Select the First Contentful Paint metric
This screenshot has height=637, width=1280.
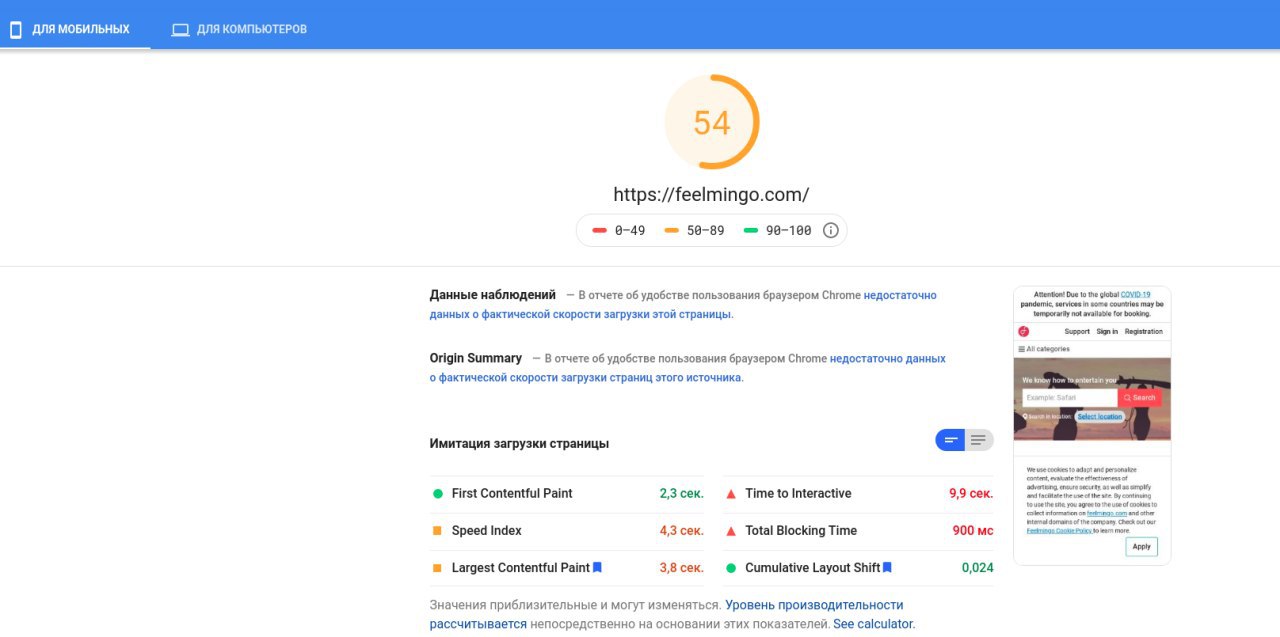[x=512, y=493]
